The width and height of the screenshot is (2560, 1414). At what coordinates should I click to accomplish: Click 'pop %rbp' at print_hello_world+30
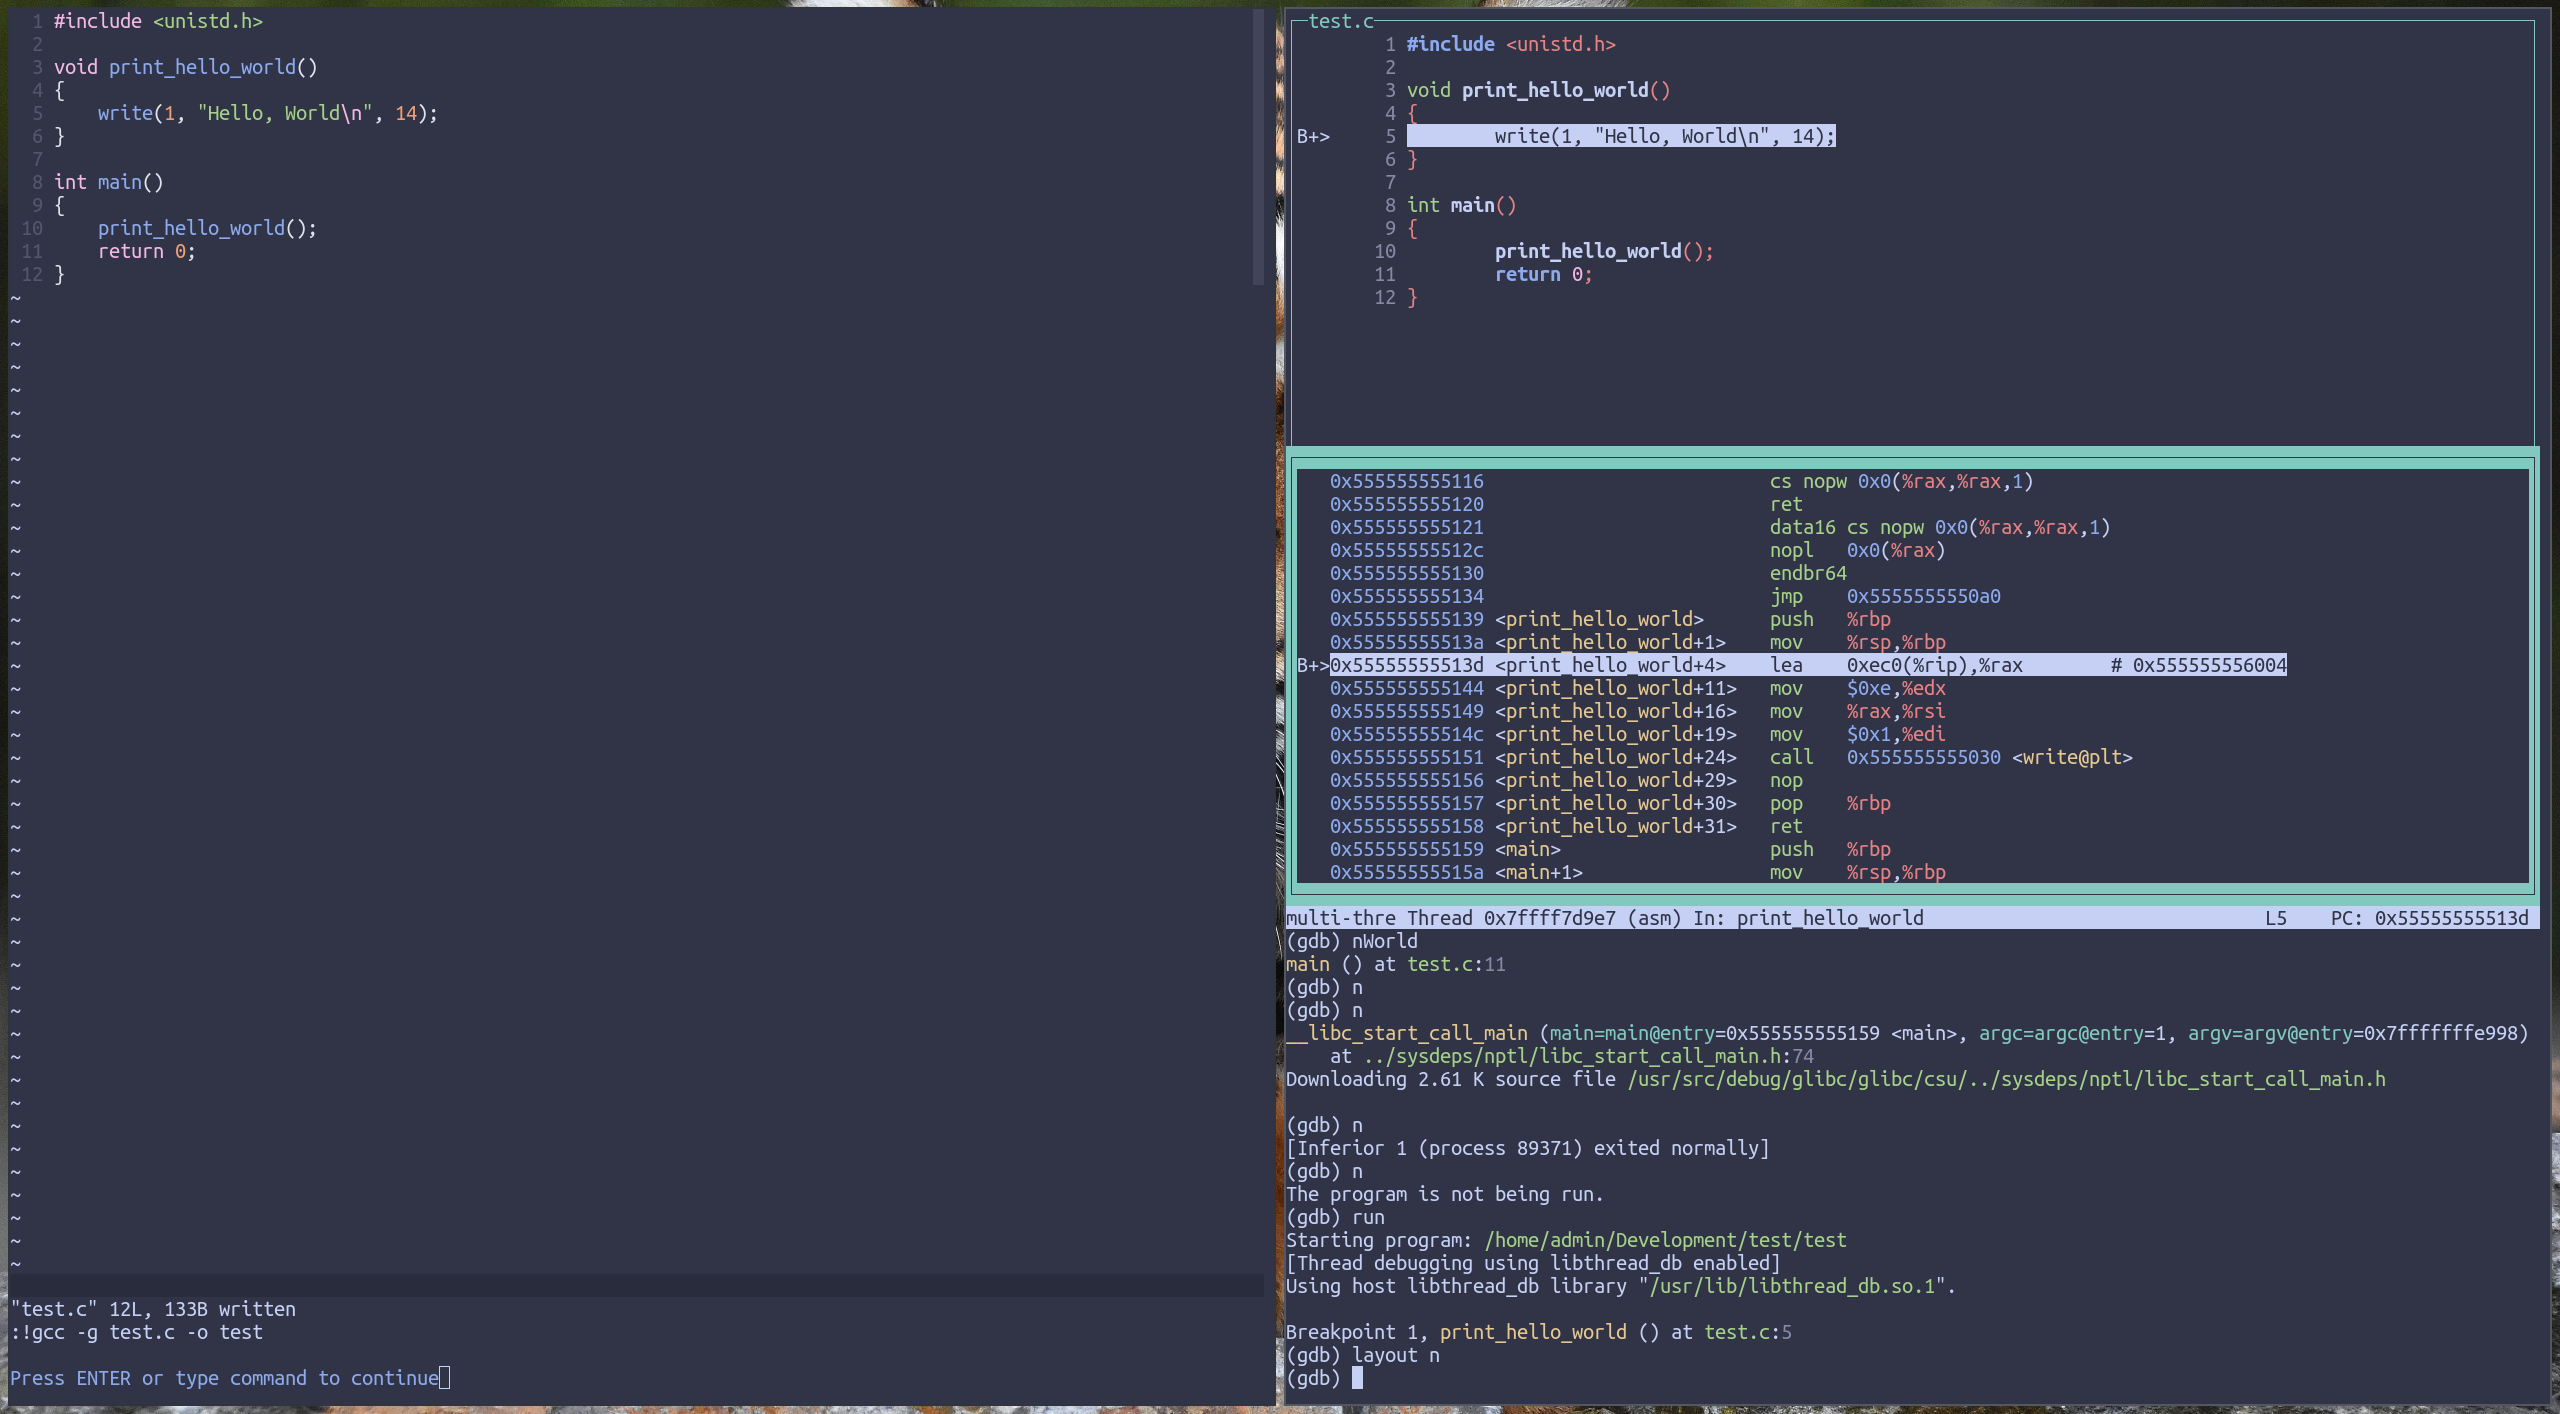[1830, 803]
